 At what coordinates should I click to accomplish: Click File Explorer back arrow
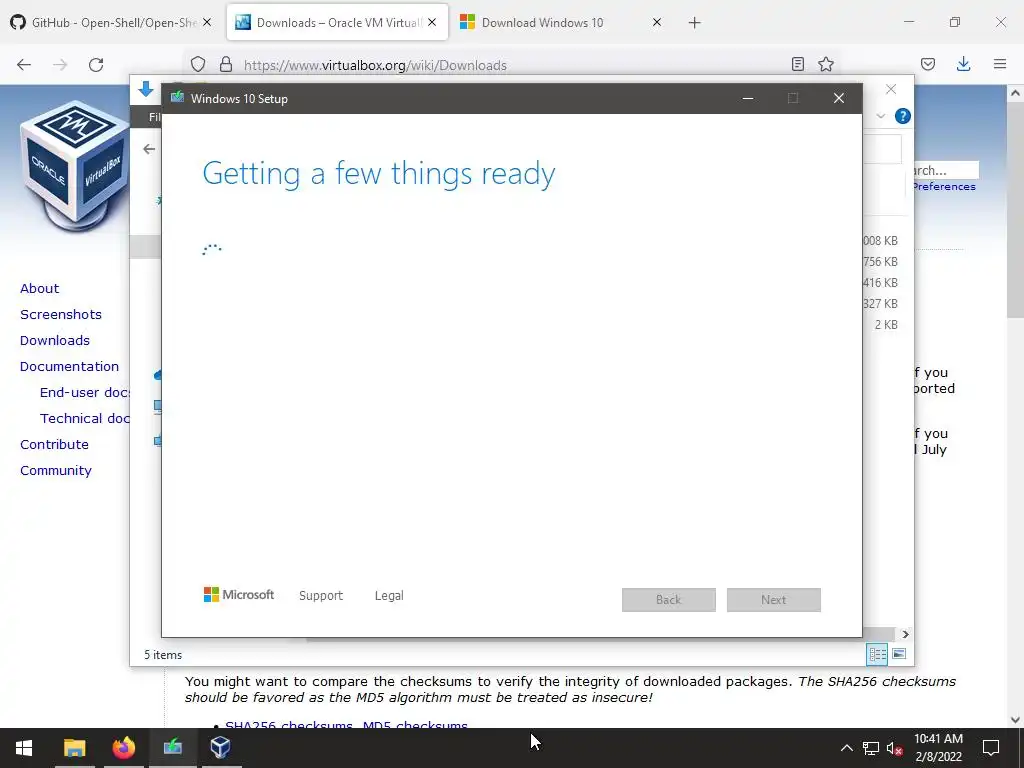click(x=149, y=149)
